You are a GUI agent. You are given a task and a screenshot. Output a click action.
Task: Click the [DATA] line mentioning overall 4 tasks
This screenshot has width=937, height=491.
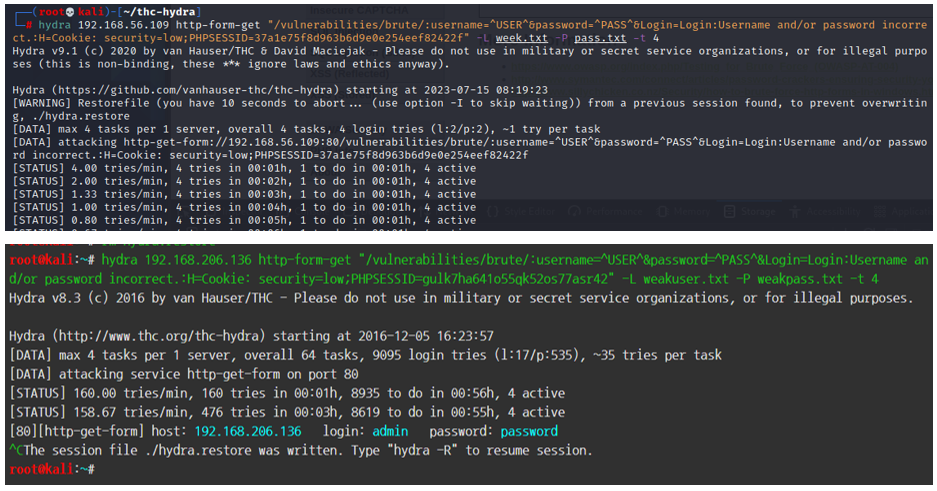tap(306, 130)
